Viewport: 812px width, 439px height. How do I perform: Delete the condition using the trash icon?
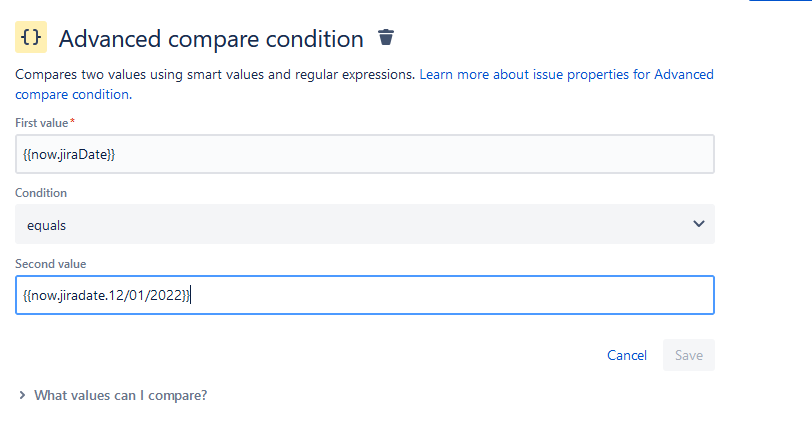click(x=386, y=38)
